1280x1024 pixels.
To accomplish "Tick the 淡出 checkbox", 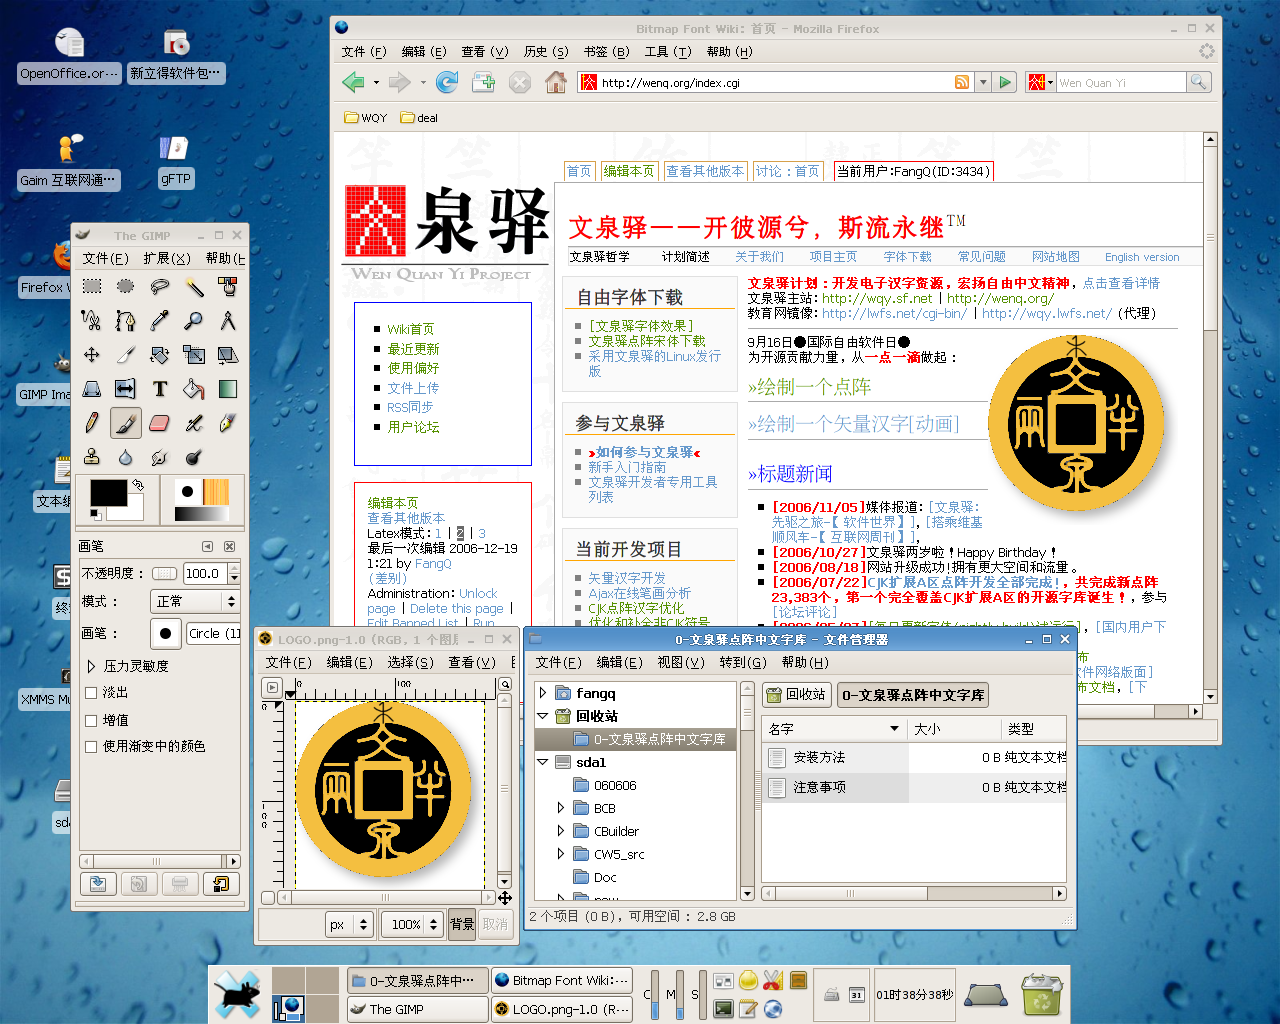I will (x=91, y=692).
